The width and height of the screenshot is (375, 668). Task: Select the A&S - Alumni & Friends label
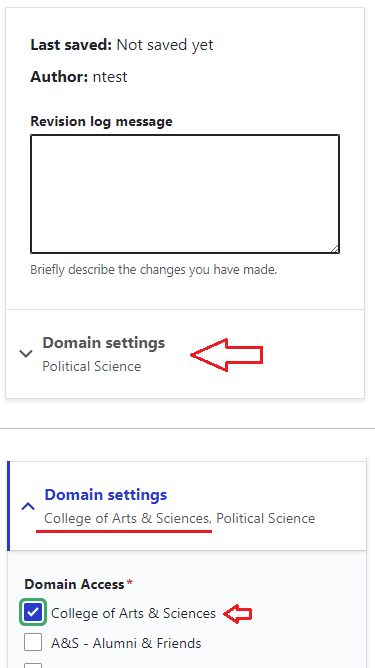(126, 643)
